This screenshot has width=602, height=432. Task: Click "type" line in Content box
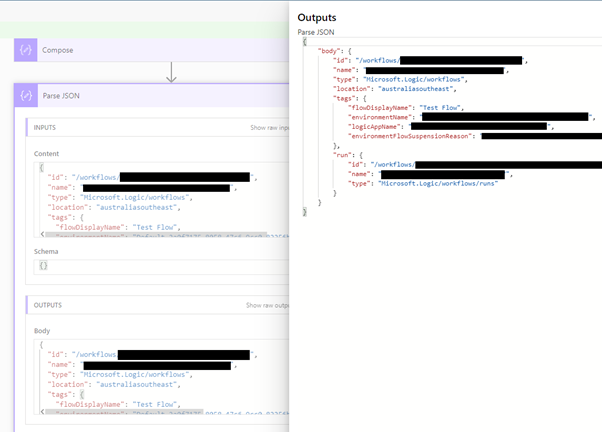(120, 197)
